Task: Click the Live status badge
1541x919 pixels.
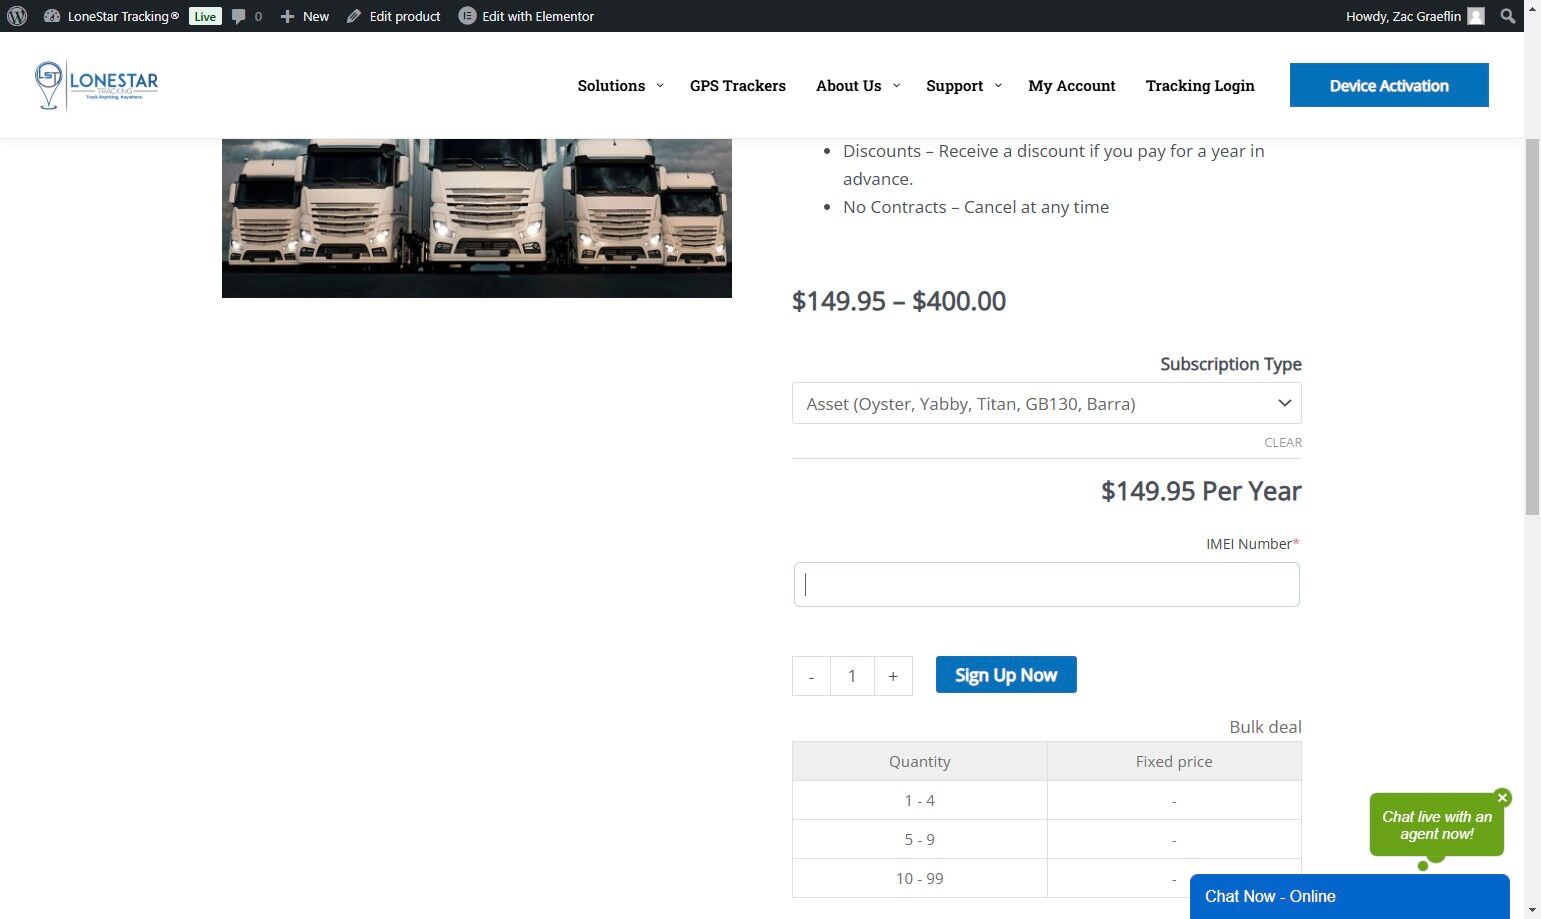Action: tap(205, 16)
